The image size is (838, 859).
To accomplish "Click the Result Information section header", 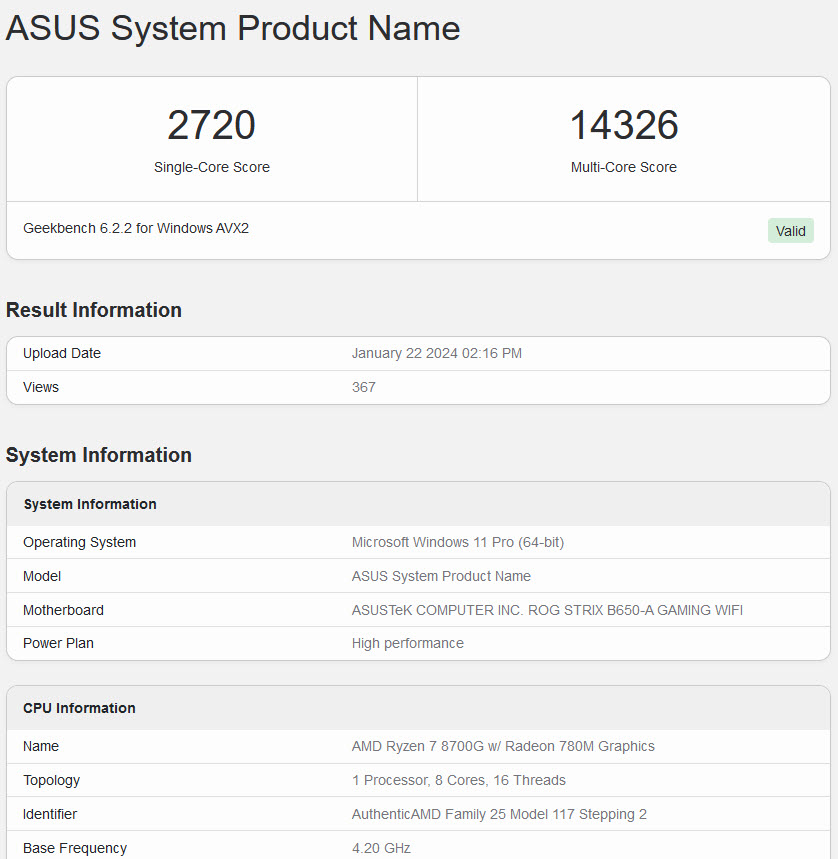I will tap(93, 310).
